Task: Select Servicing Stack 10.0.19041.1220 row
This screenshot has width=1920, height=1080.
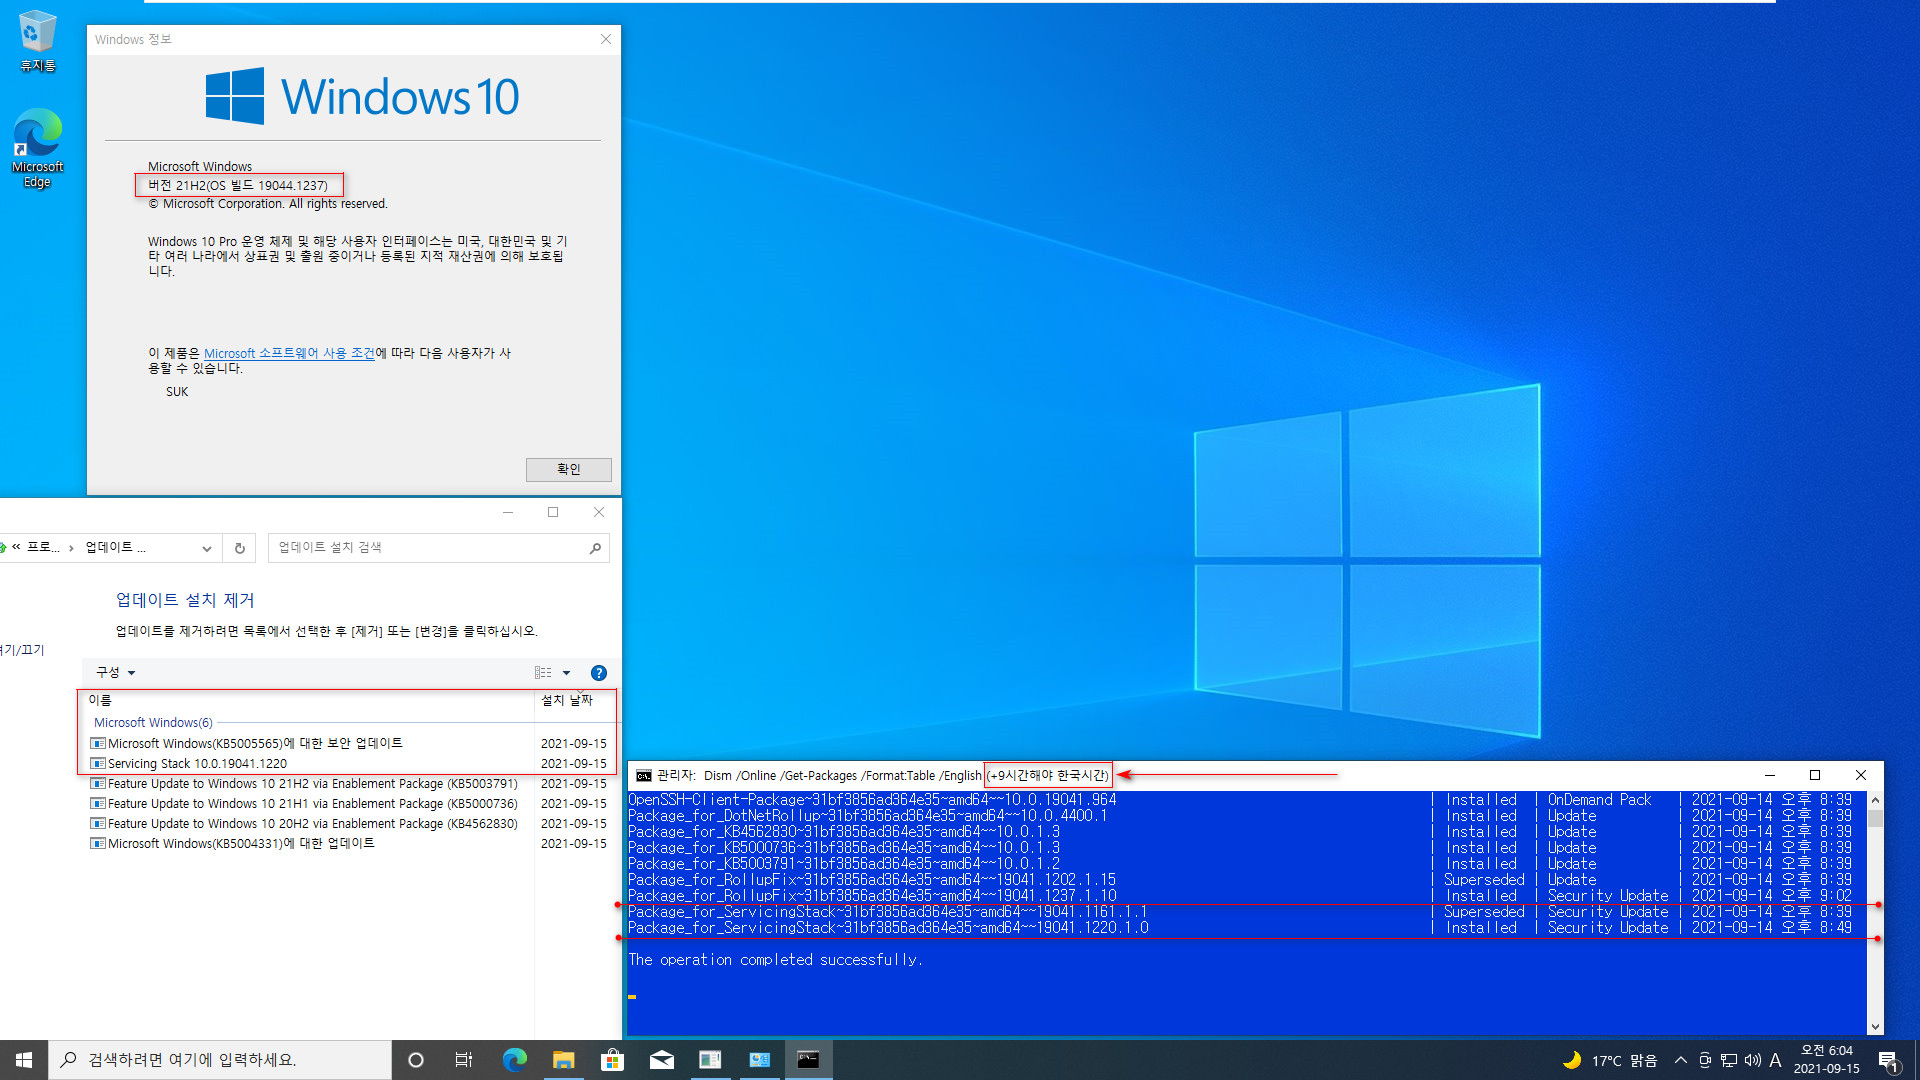Action: click(350, 763)
